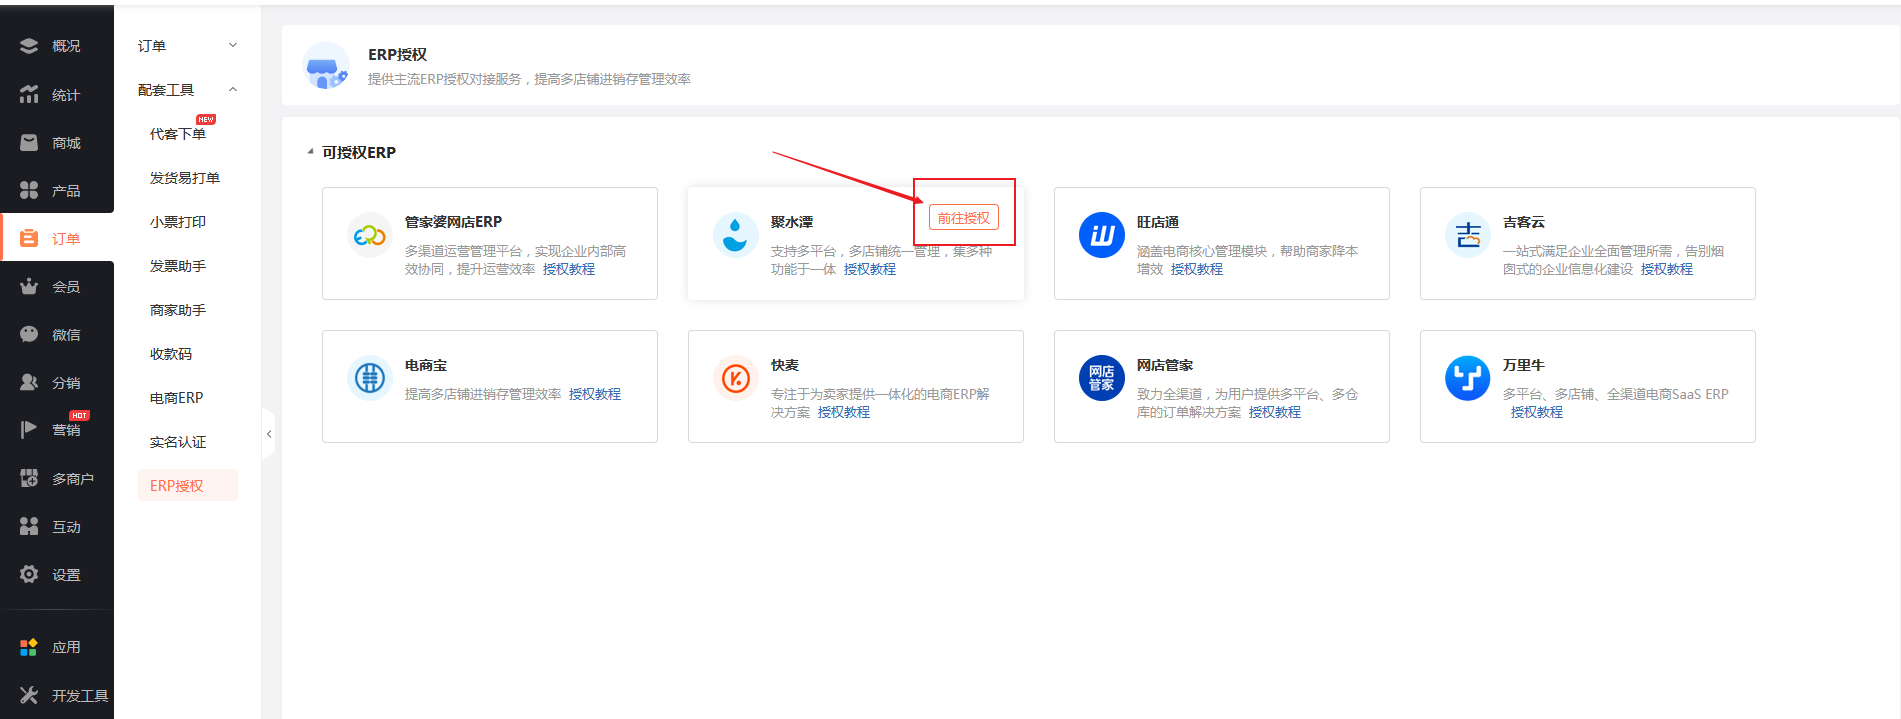Click the 旺店通 card title
Viewport: 1901px width, 719px height.
click(1158, 222)
